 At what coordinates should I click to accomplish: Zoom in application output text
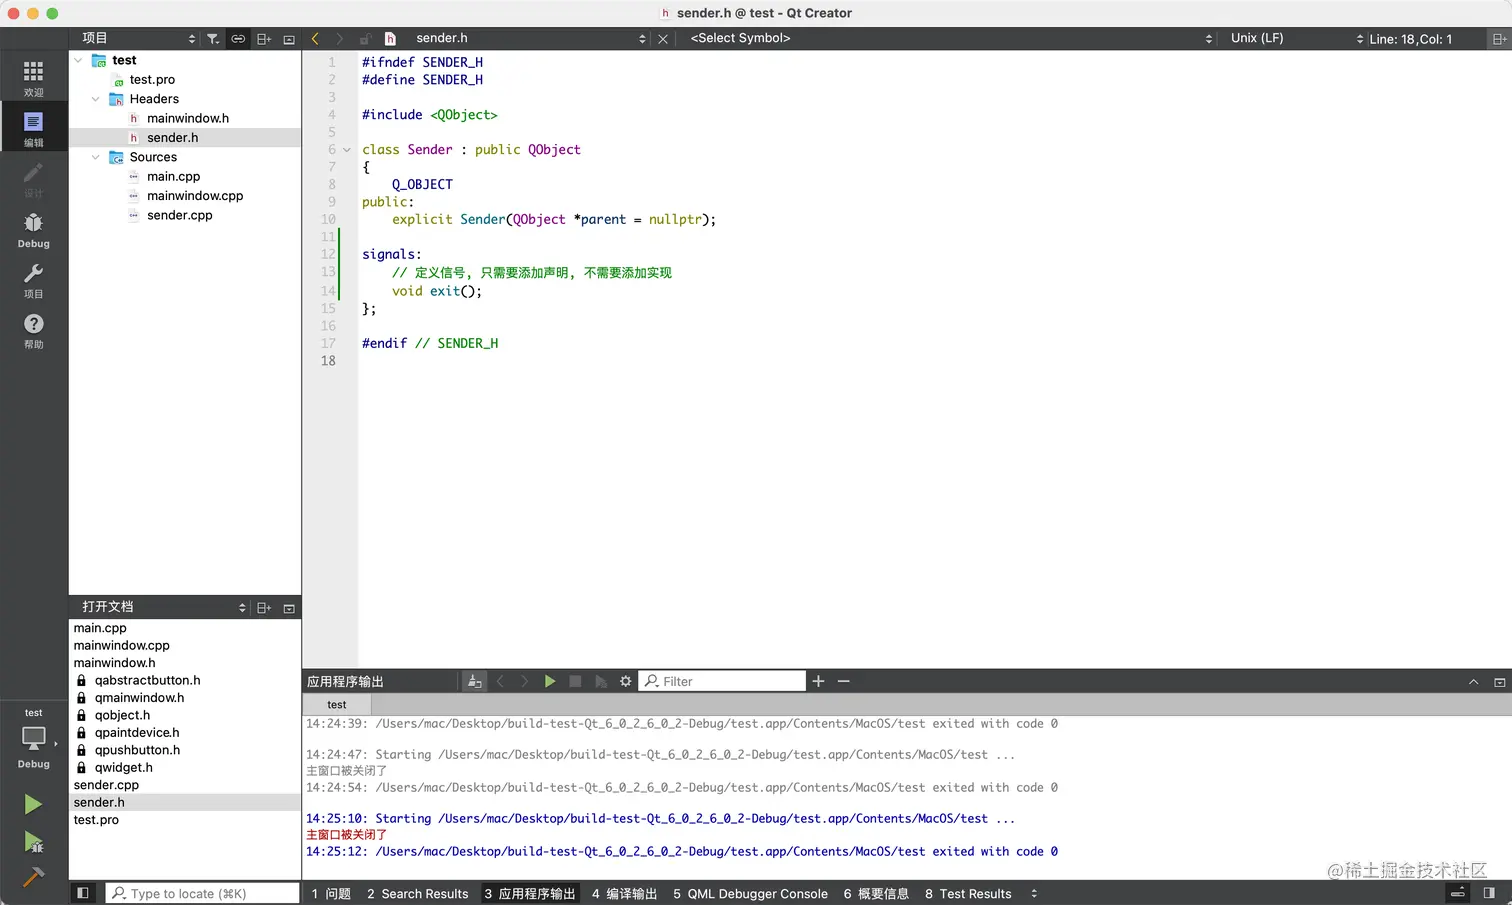[x=818, y=681]
